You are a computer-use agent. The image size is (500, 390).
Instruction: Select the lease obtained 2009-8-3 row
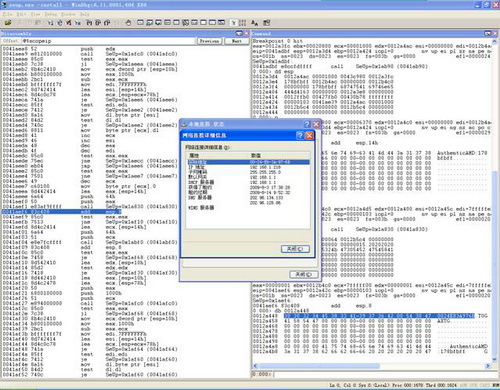coord(248,187)
